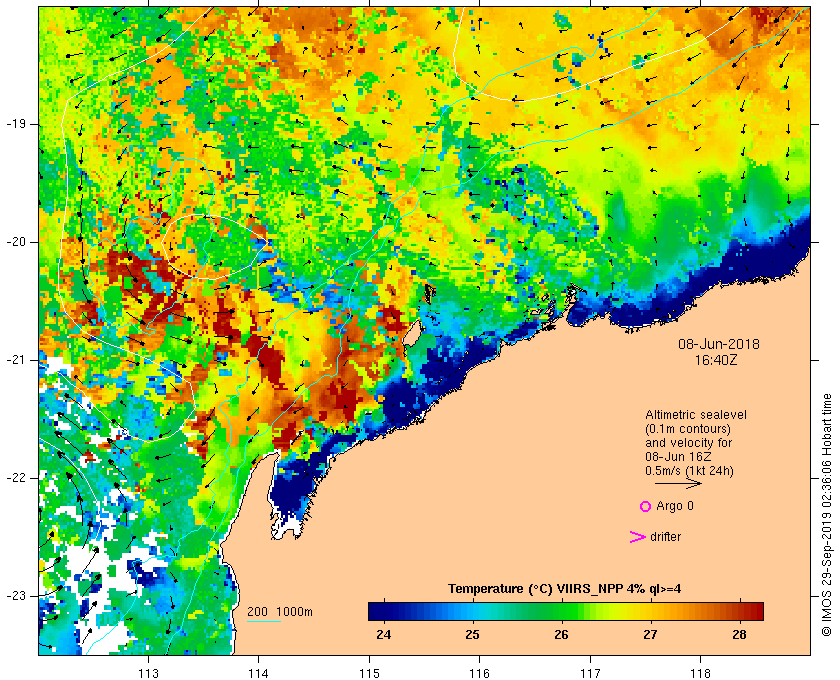The image size is (840, 680).
Task: Click color bar tick label 24
Action: click(384, 634)
